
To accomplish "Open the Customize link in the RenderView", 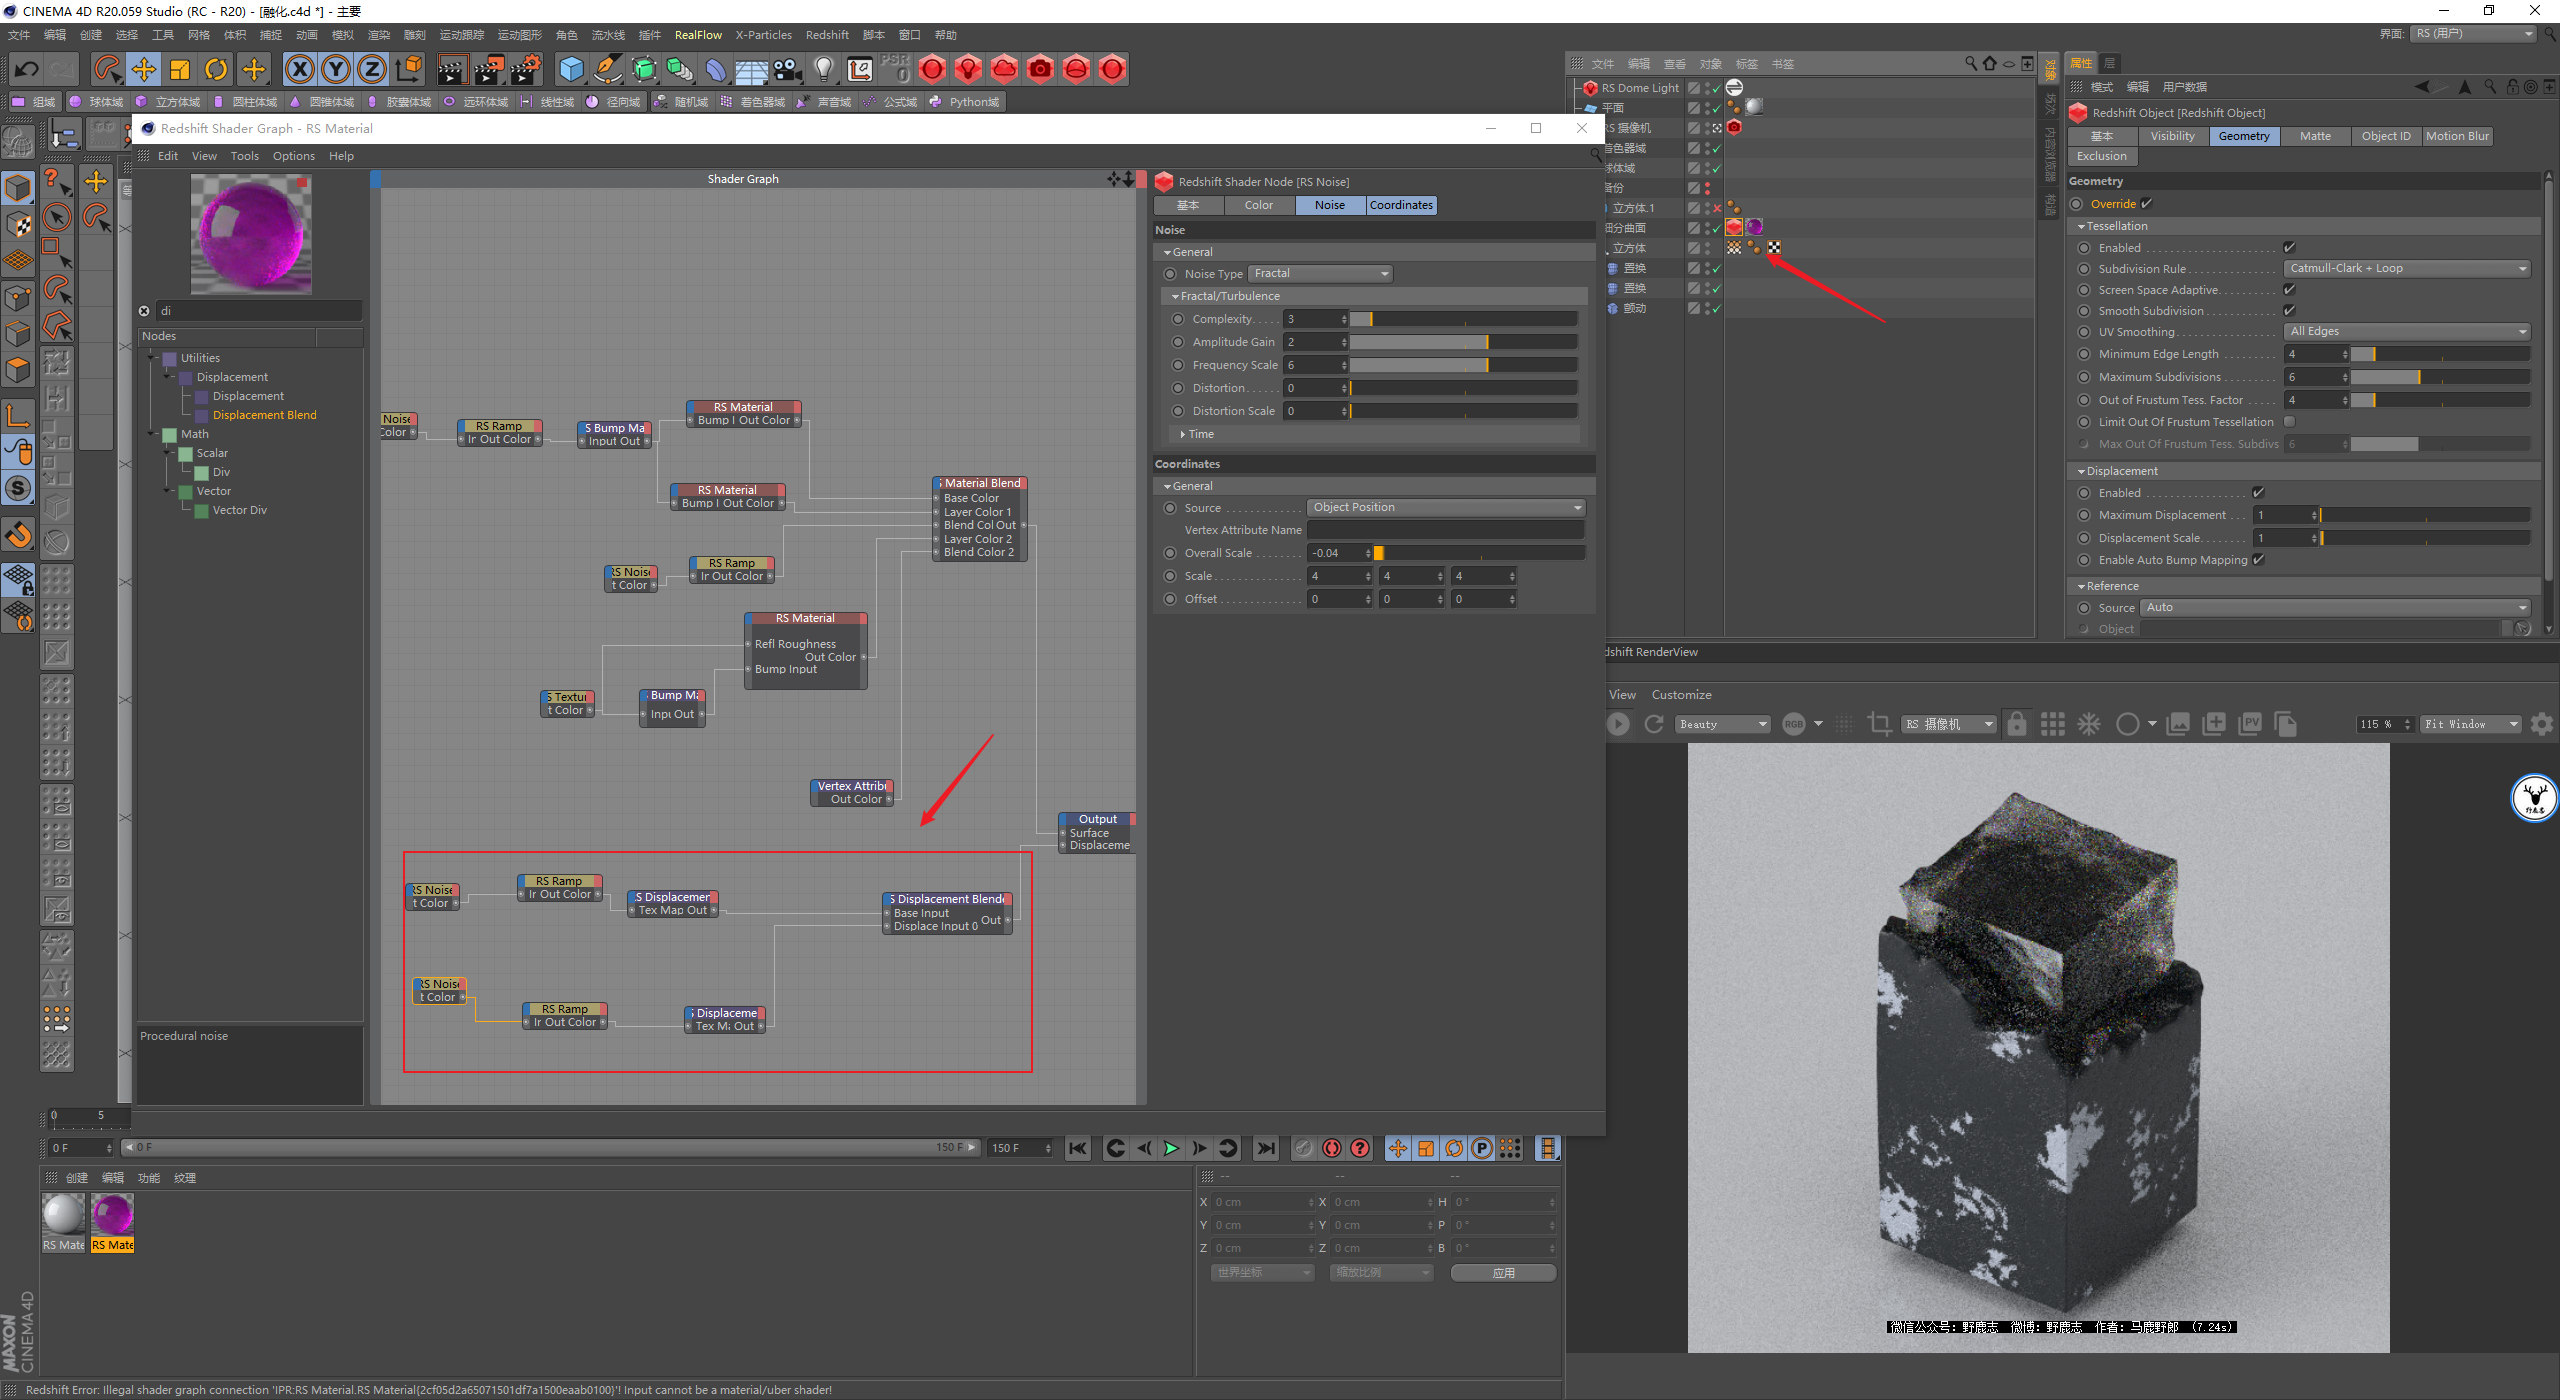I will [1681, 695].
